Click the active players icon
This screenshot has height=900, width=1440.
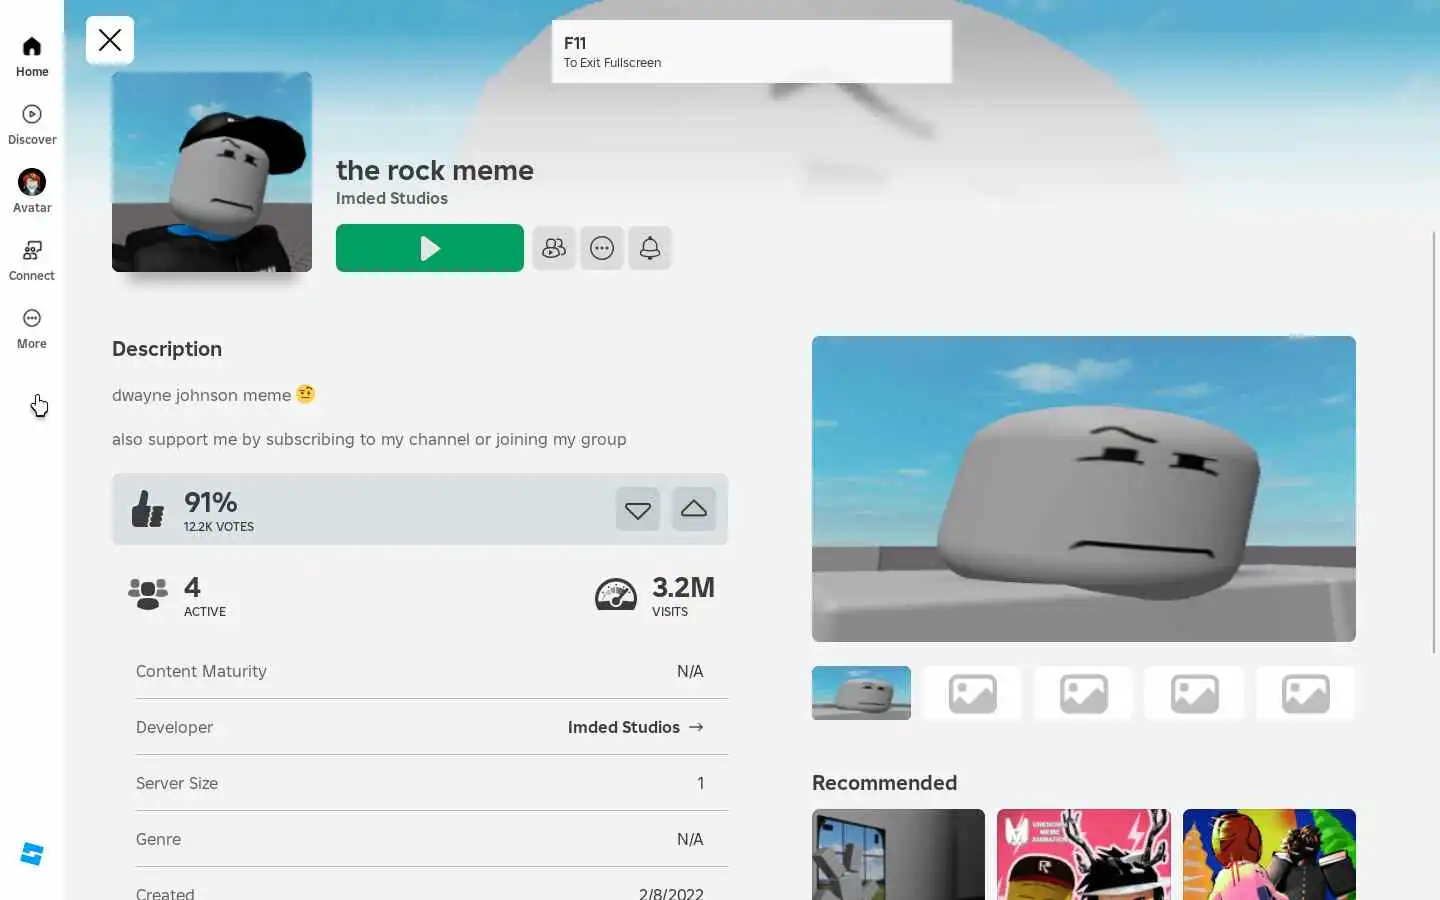pos(148,594)
